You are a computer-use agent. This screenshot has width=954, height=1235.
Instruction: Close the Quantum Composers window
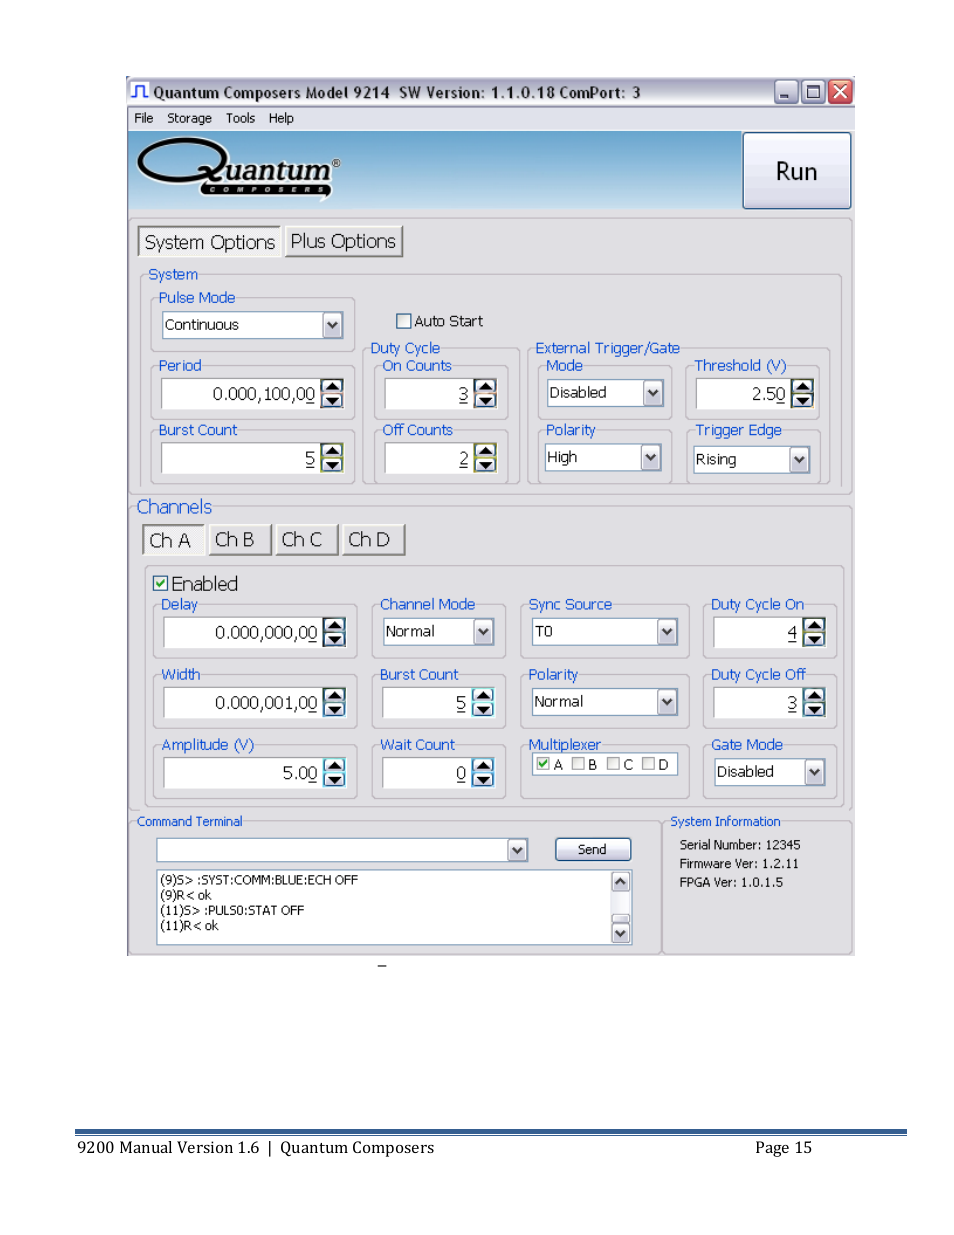[840, 92]
